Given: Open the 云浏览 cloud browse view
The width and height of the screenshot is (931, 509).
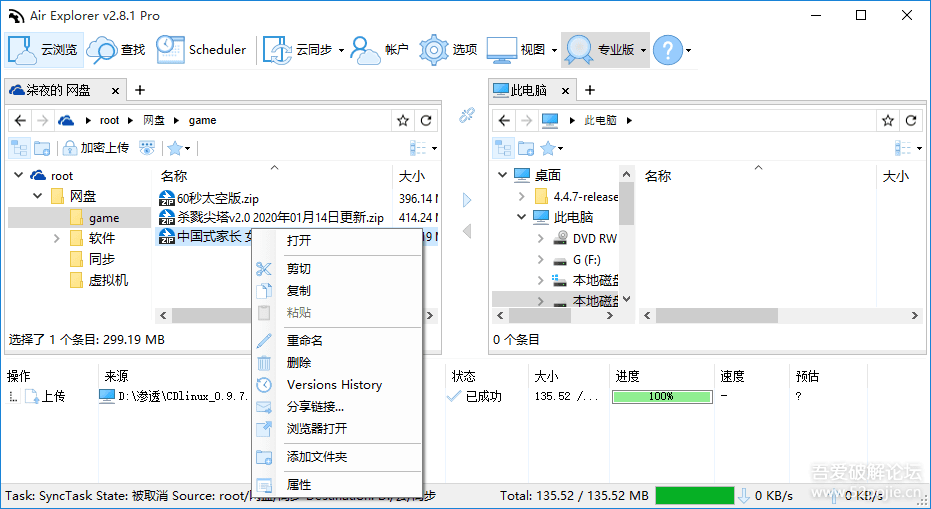Looking at the screenshot, I should (44, 50).
